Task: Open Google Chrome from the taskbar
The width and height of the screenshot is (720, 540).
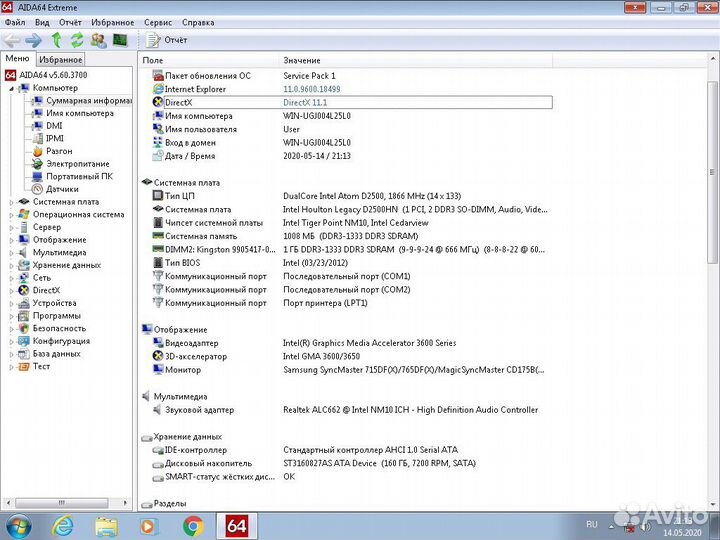Action: (x=193, y=527)
